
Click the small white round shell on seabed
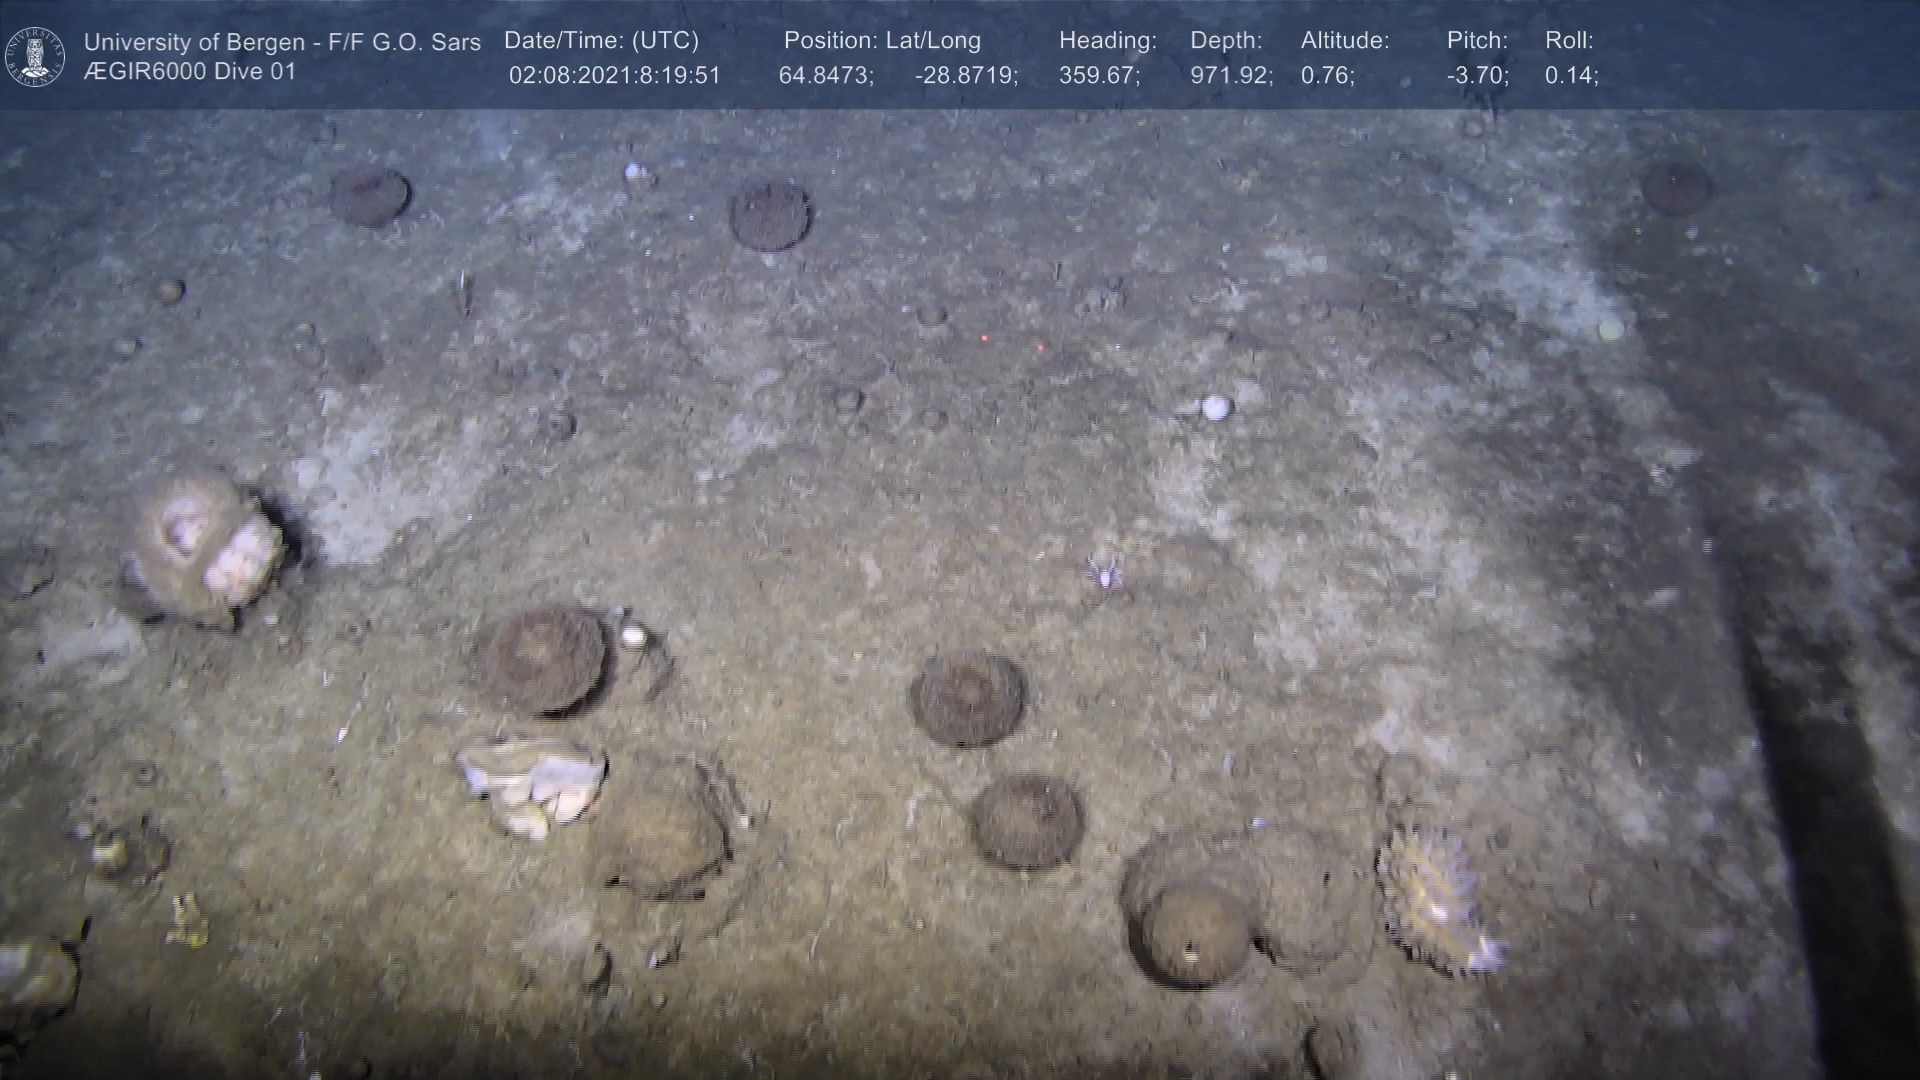(x=1216, y=407)
